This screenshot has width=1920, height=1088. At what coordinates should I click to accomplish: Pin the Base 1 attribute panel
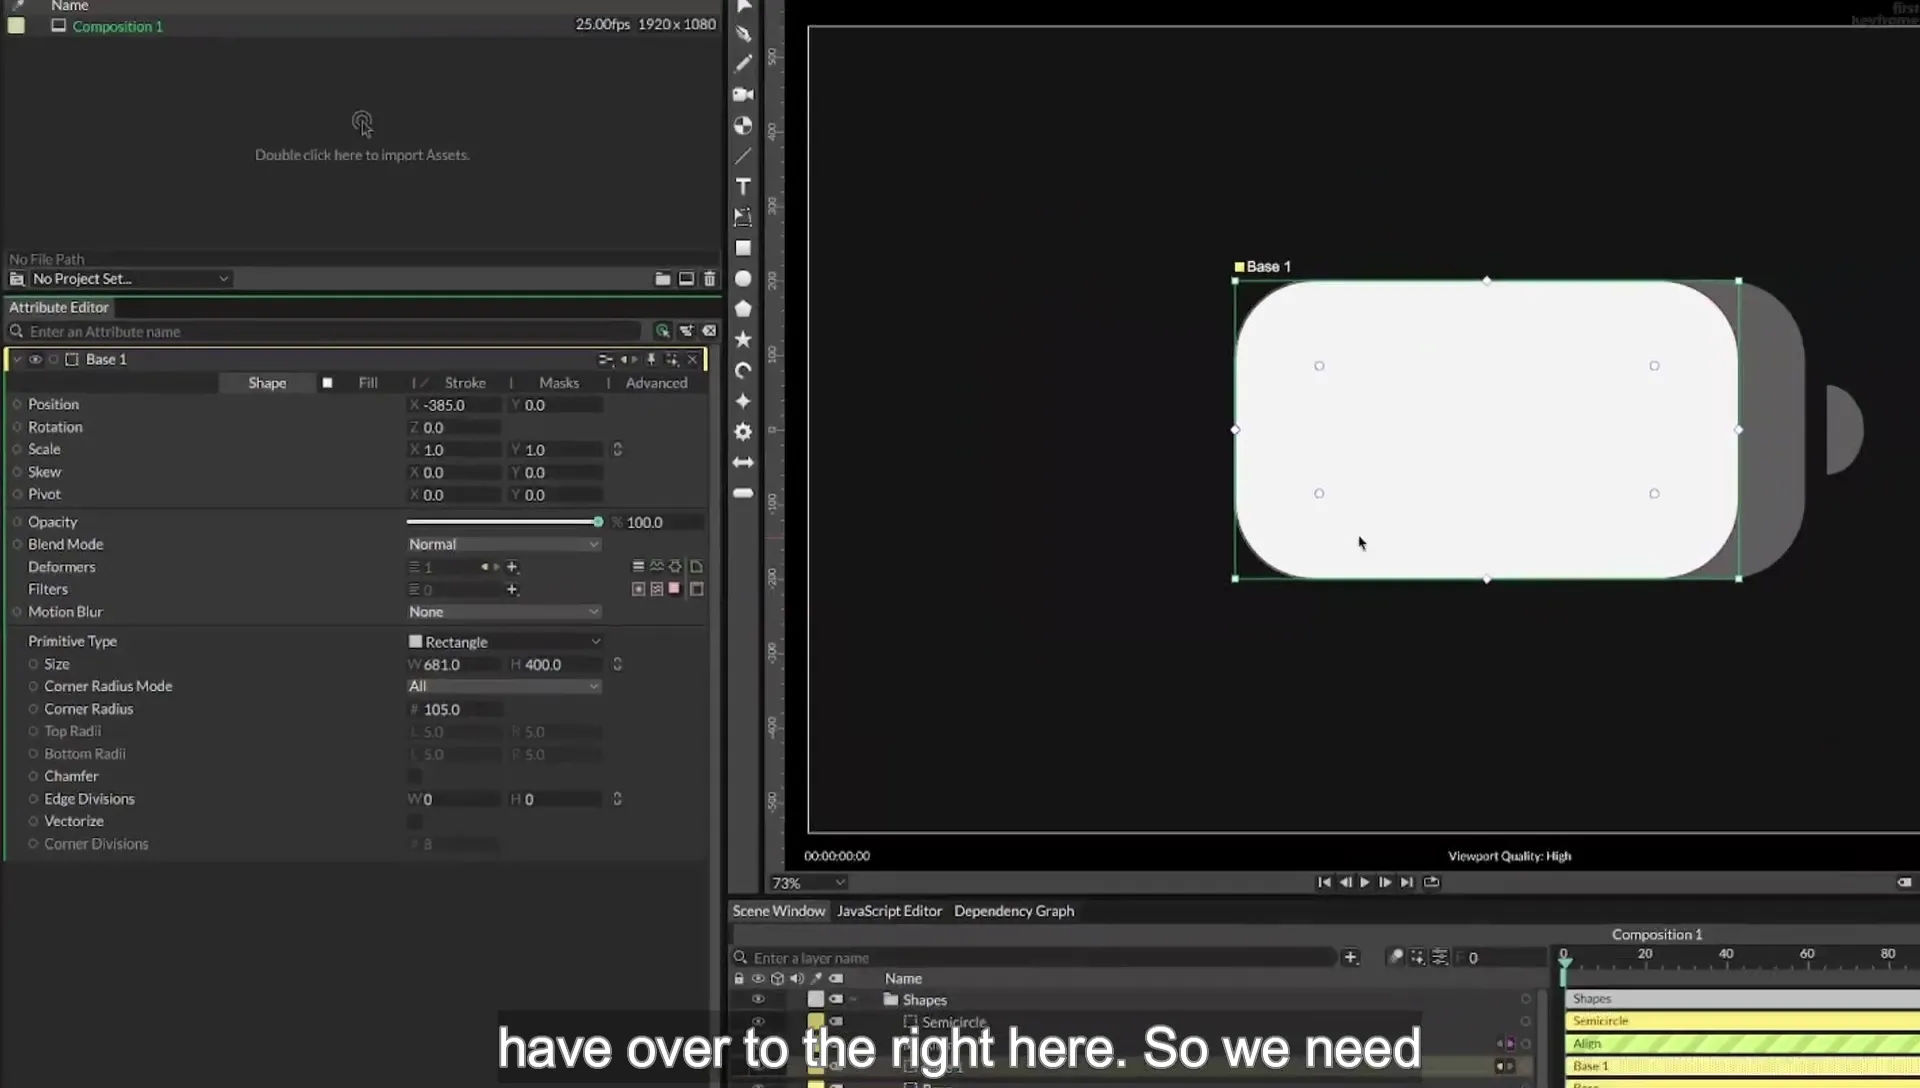click(651, 359)
